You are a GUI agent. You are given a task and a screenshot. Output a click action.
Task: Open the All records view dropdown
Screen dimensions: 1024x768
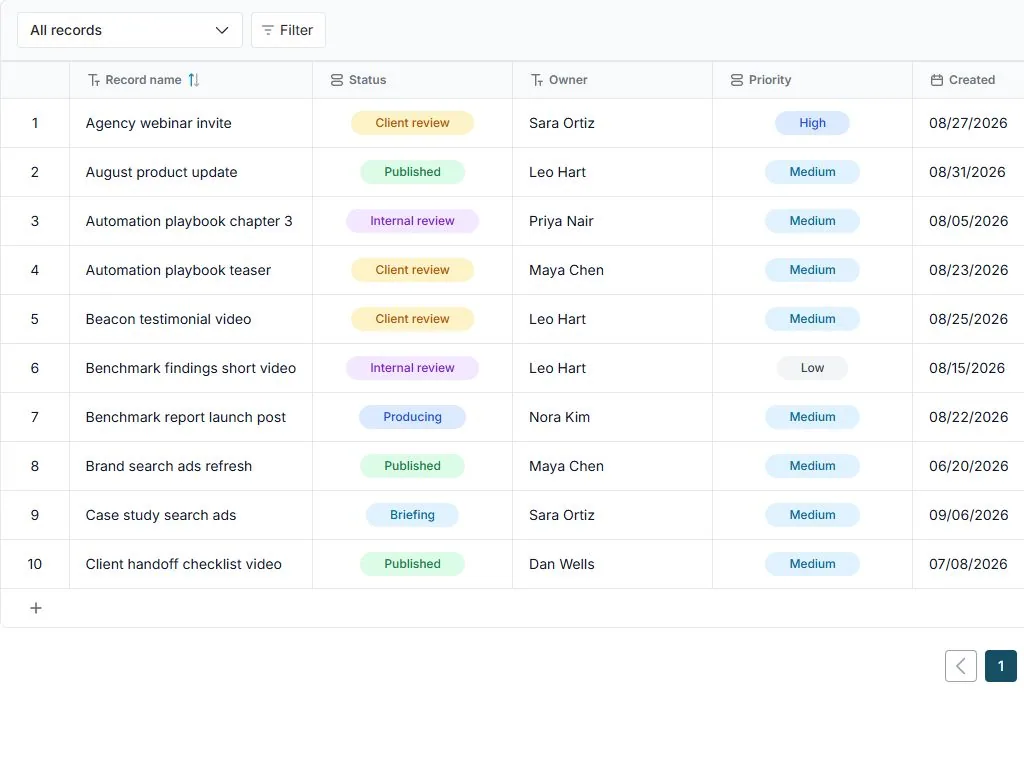pyautogui.click(x=129, y=30)
